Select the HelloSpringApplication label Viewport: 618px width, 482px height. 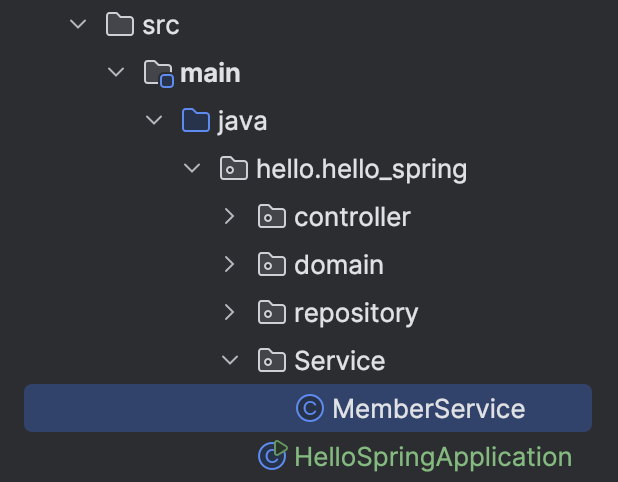pos(433,457)
